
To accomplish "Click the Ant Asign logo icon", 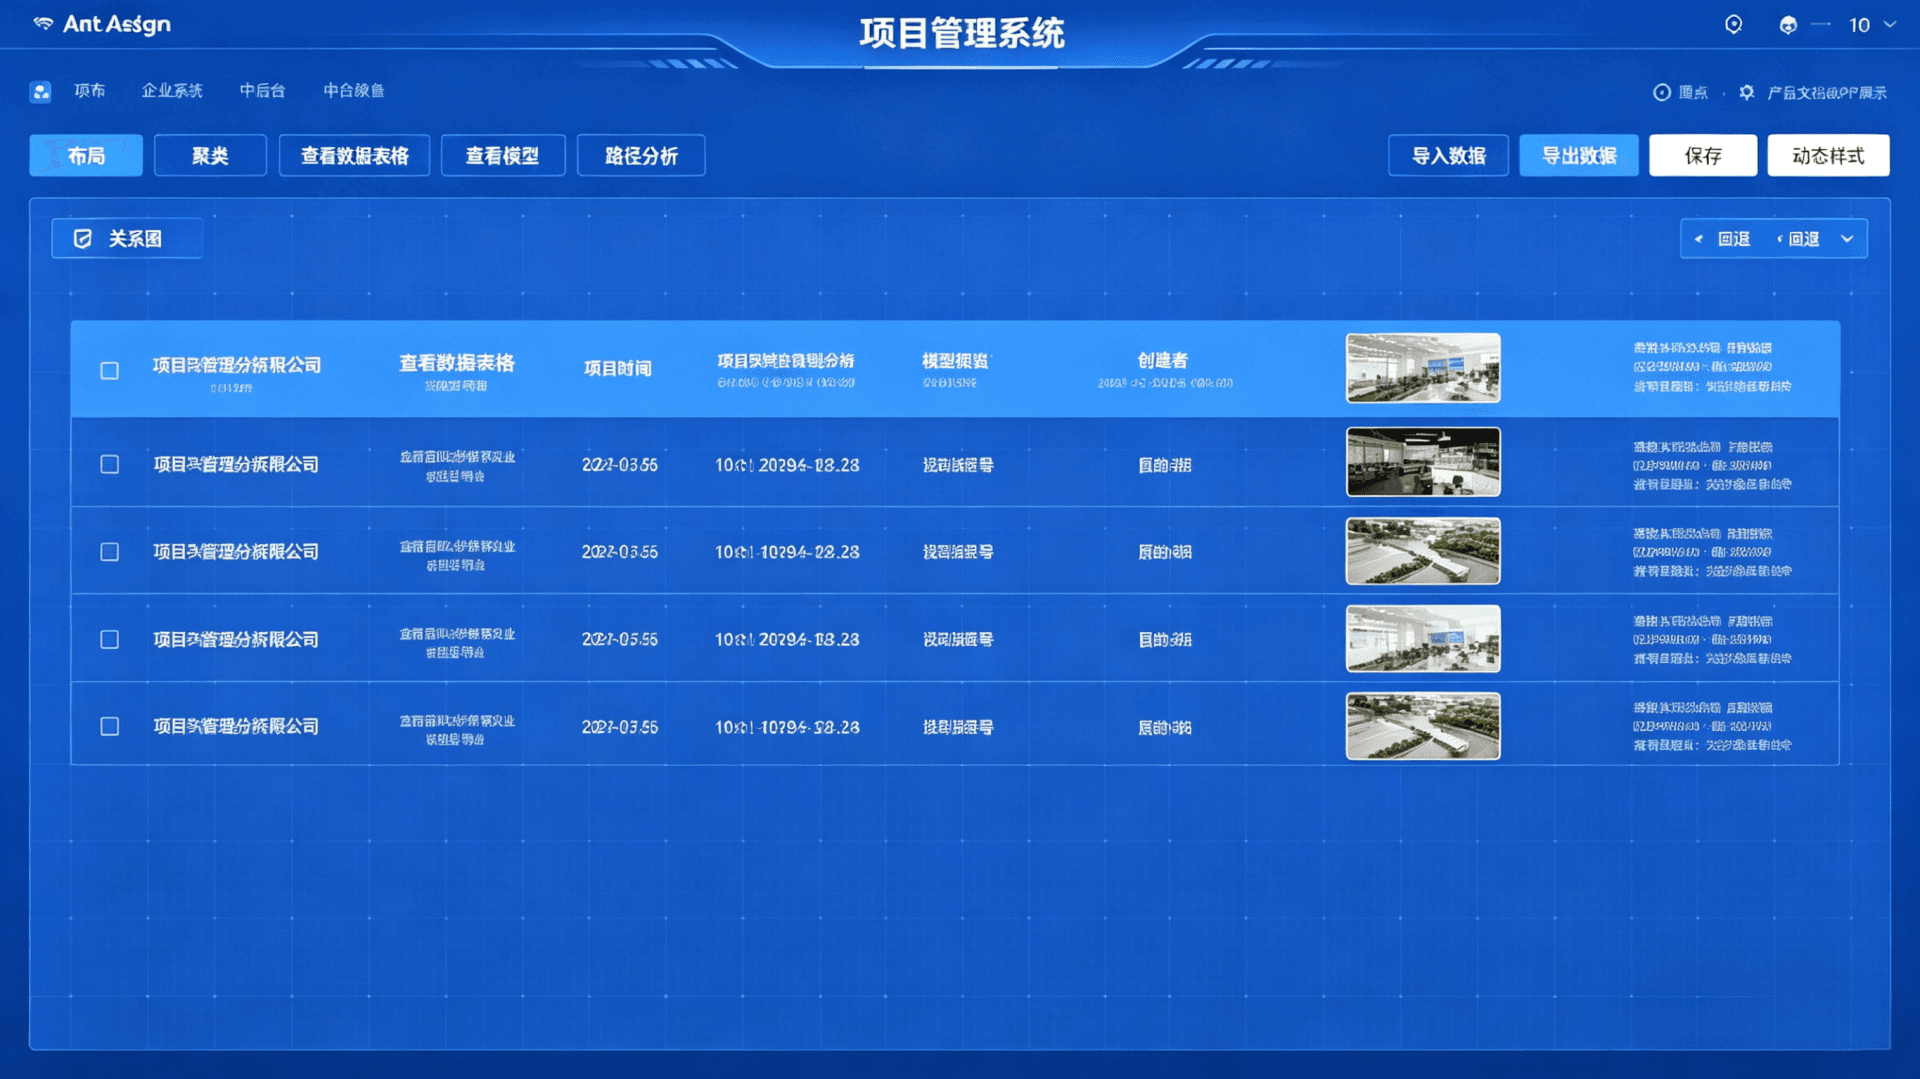I will point(44,23).
